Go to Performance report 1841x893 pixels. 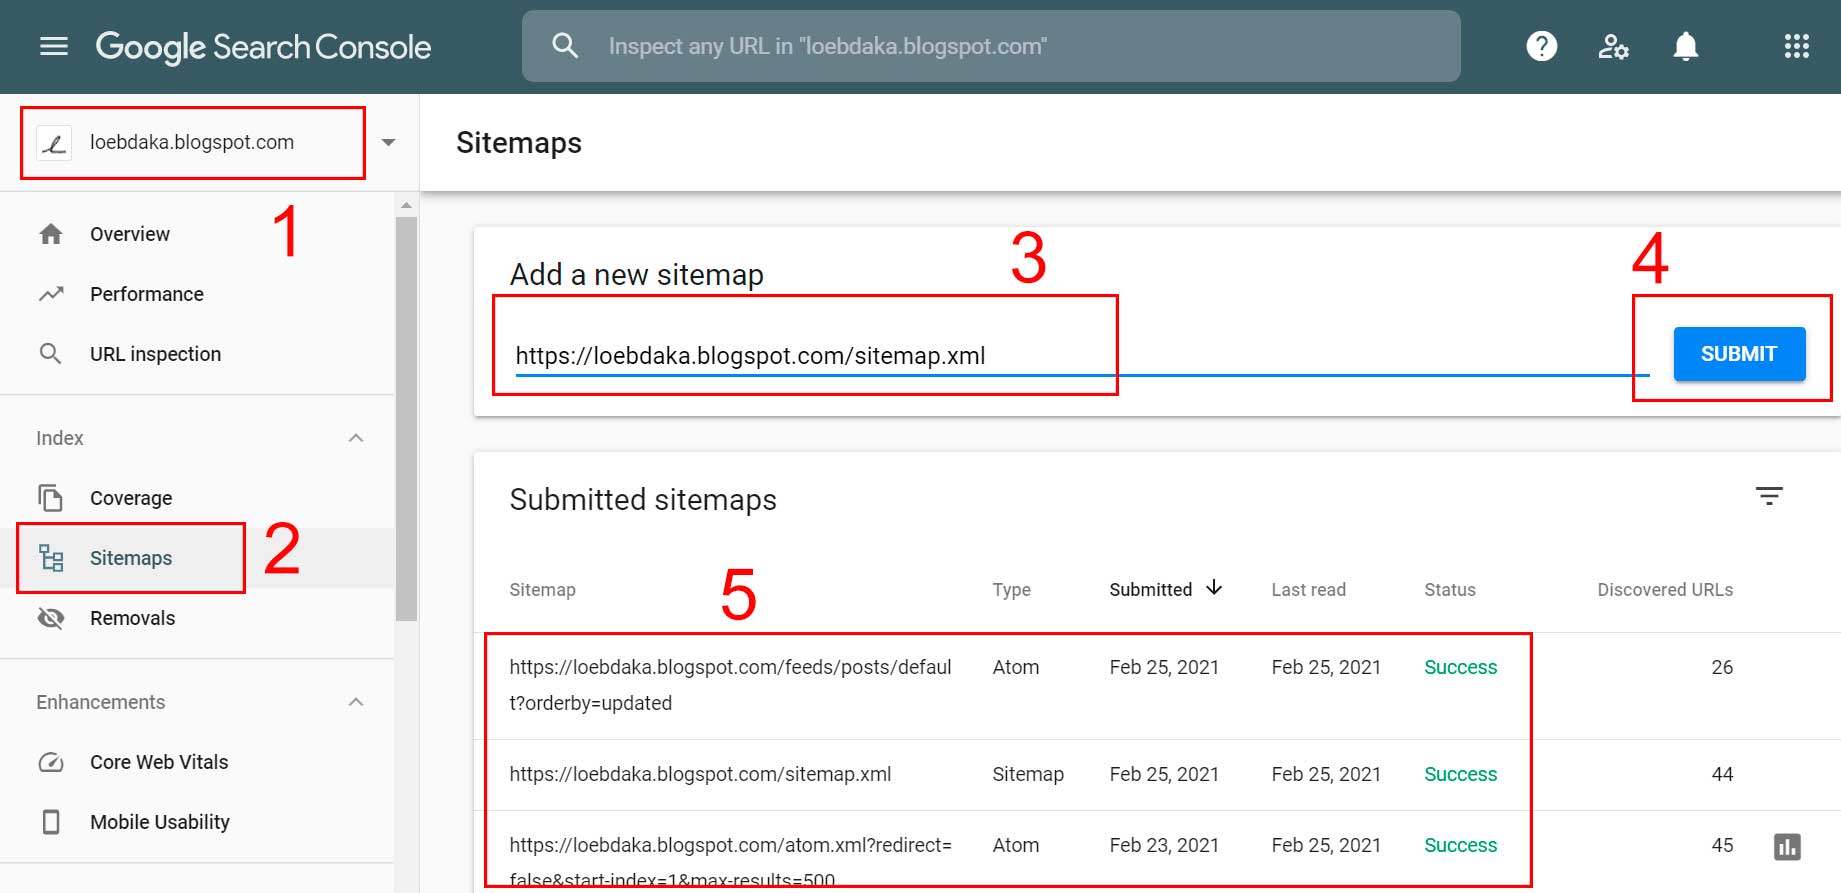[x=147, y=294]
